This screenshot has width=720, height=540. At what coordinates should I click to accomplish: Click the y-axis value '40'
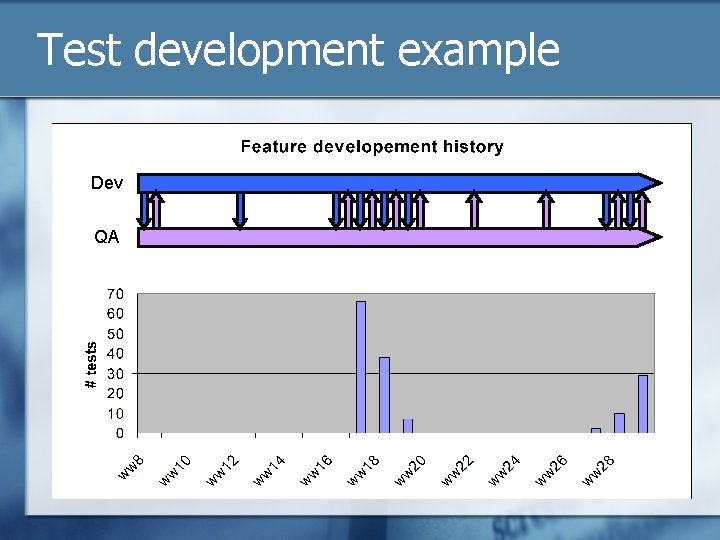tap(115, 354)
